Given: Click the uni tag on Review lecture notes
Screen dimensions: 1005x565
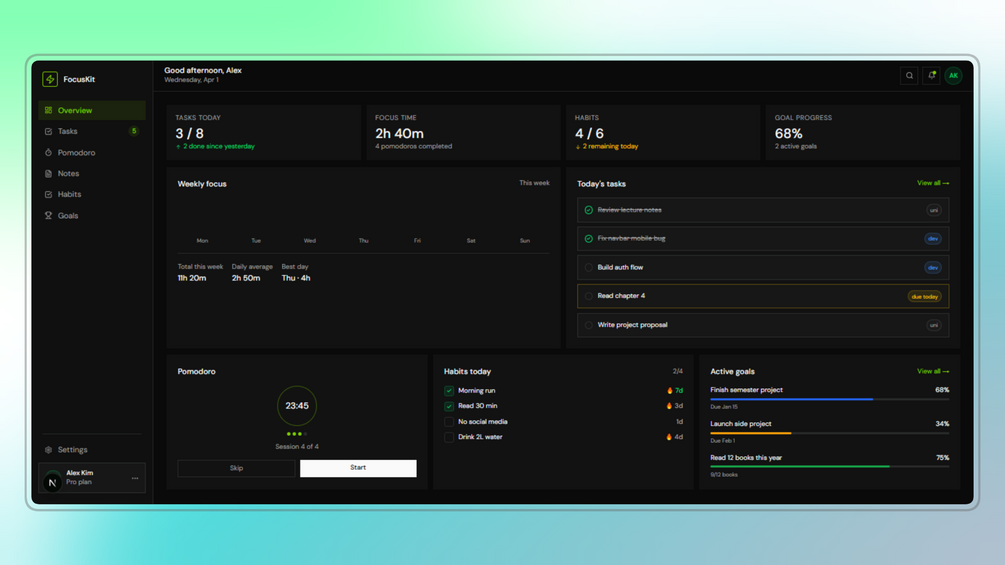Looking at the screenshot, I should pyautogui.click(x=934, y=210).
